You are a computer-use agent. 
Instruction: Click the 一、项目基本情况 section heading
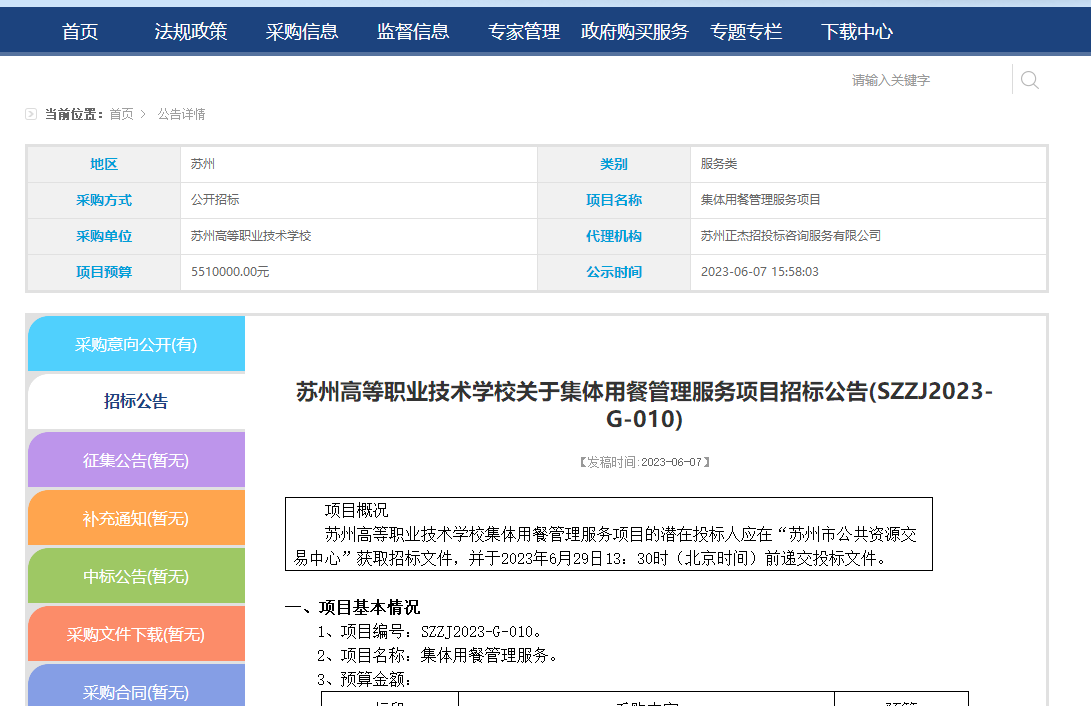(x=353, y=607)
